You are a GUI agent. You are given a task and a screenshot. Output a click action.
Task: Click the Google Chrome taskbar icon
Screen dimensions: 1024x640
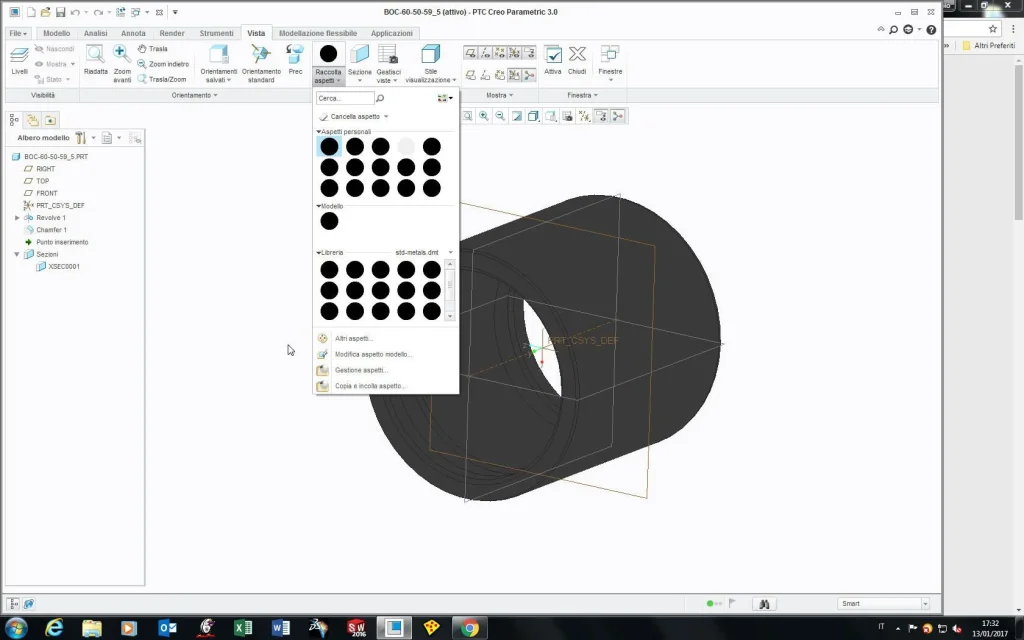pyautogui.click(x=470, y=628)
